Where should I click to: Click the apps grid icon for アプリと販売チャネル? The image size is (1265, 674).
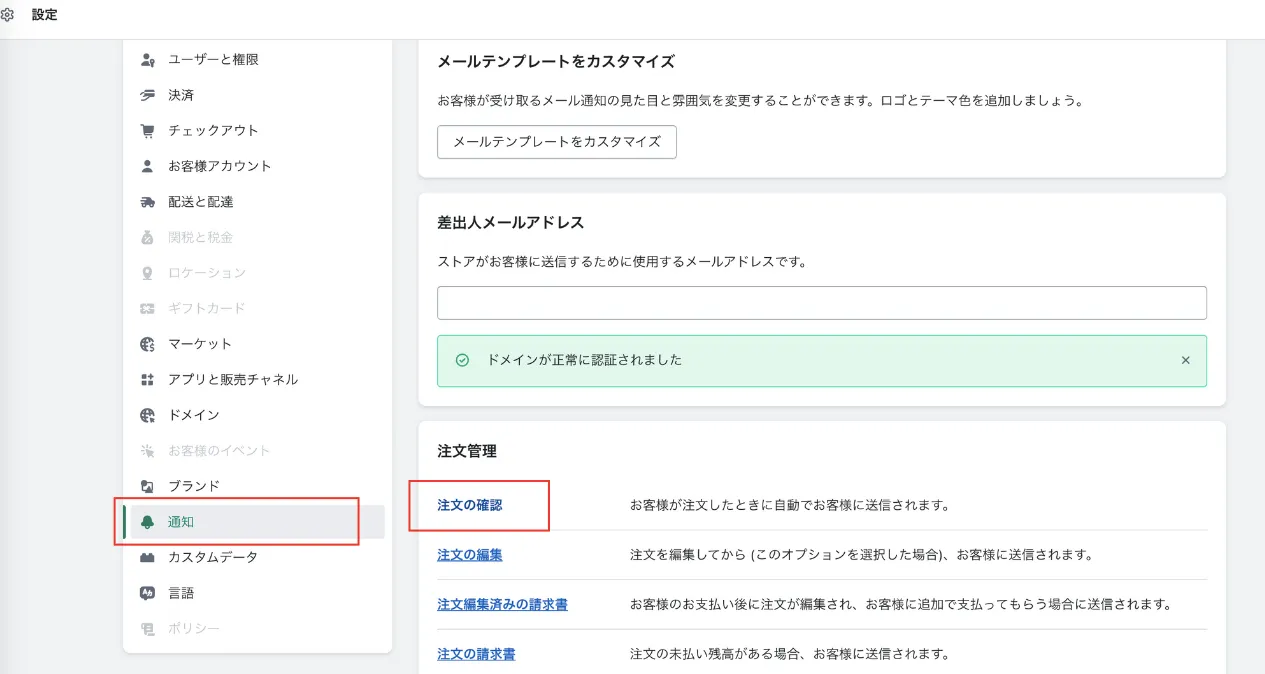click(x=148, y=380)
